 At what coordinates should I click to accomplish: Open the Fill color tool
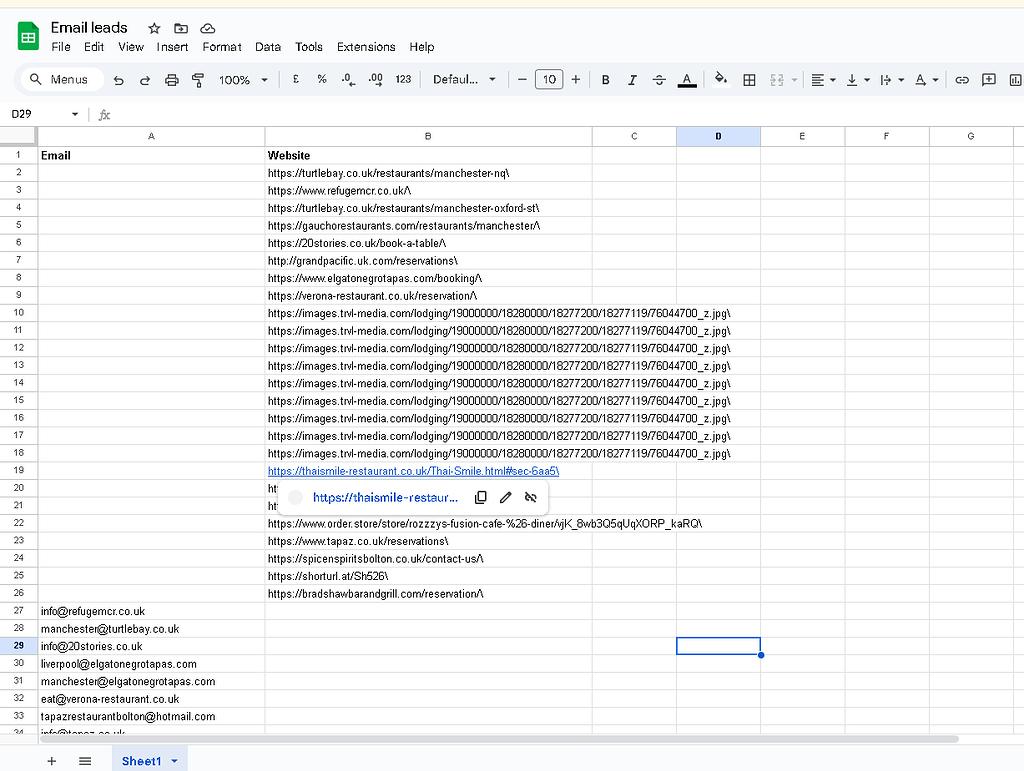pos(721,79)
